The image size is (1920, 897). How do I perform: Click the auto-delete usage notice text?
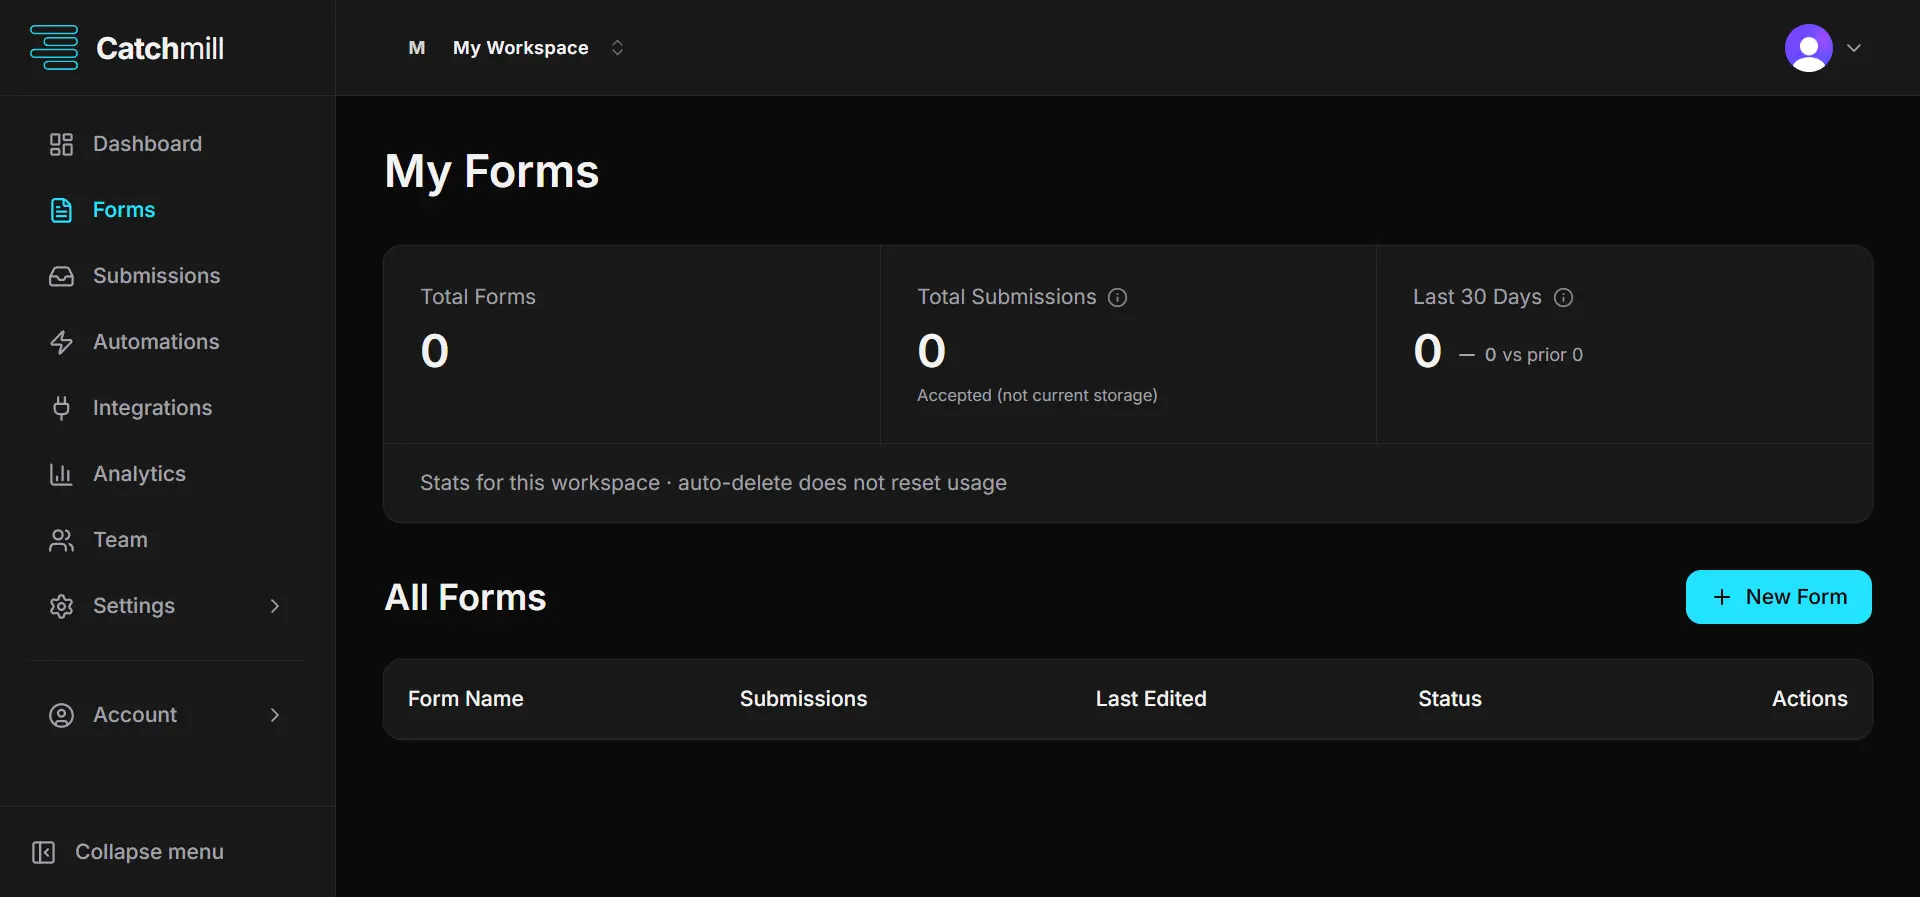tap(714, 483)
